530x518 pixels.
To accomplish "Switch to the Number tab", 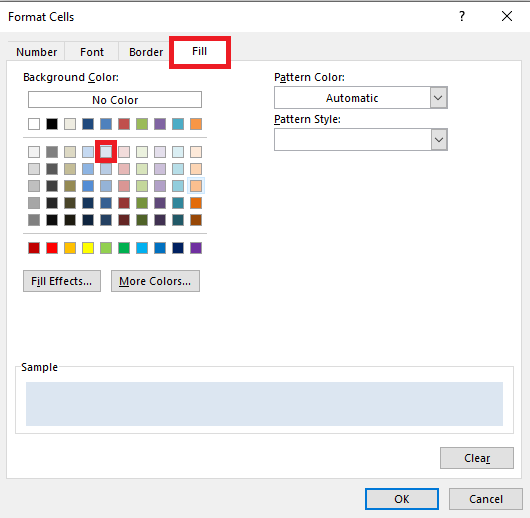I will [x=37, y=52].
